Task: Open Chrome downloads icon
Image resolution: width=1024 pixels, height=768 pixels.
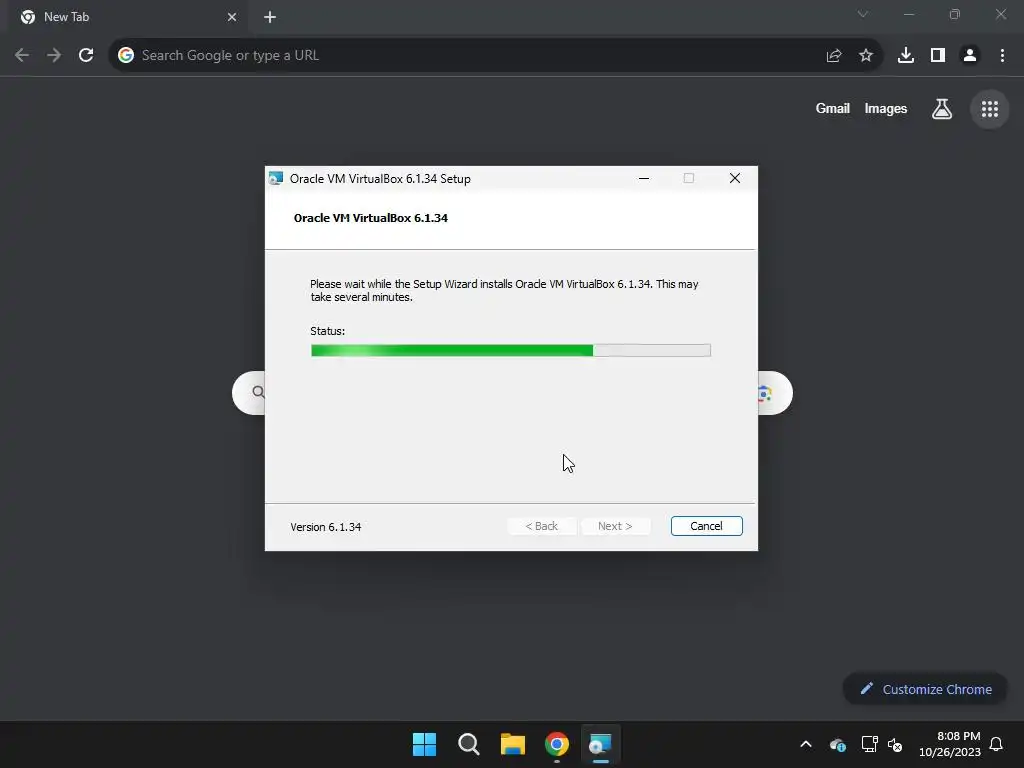Action: (906, 56)
